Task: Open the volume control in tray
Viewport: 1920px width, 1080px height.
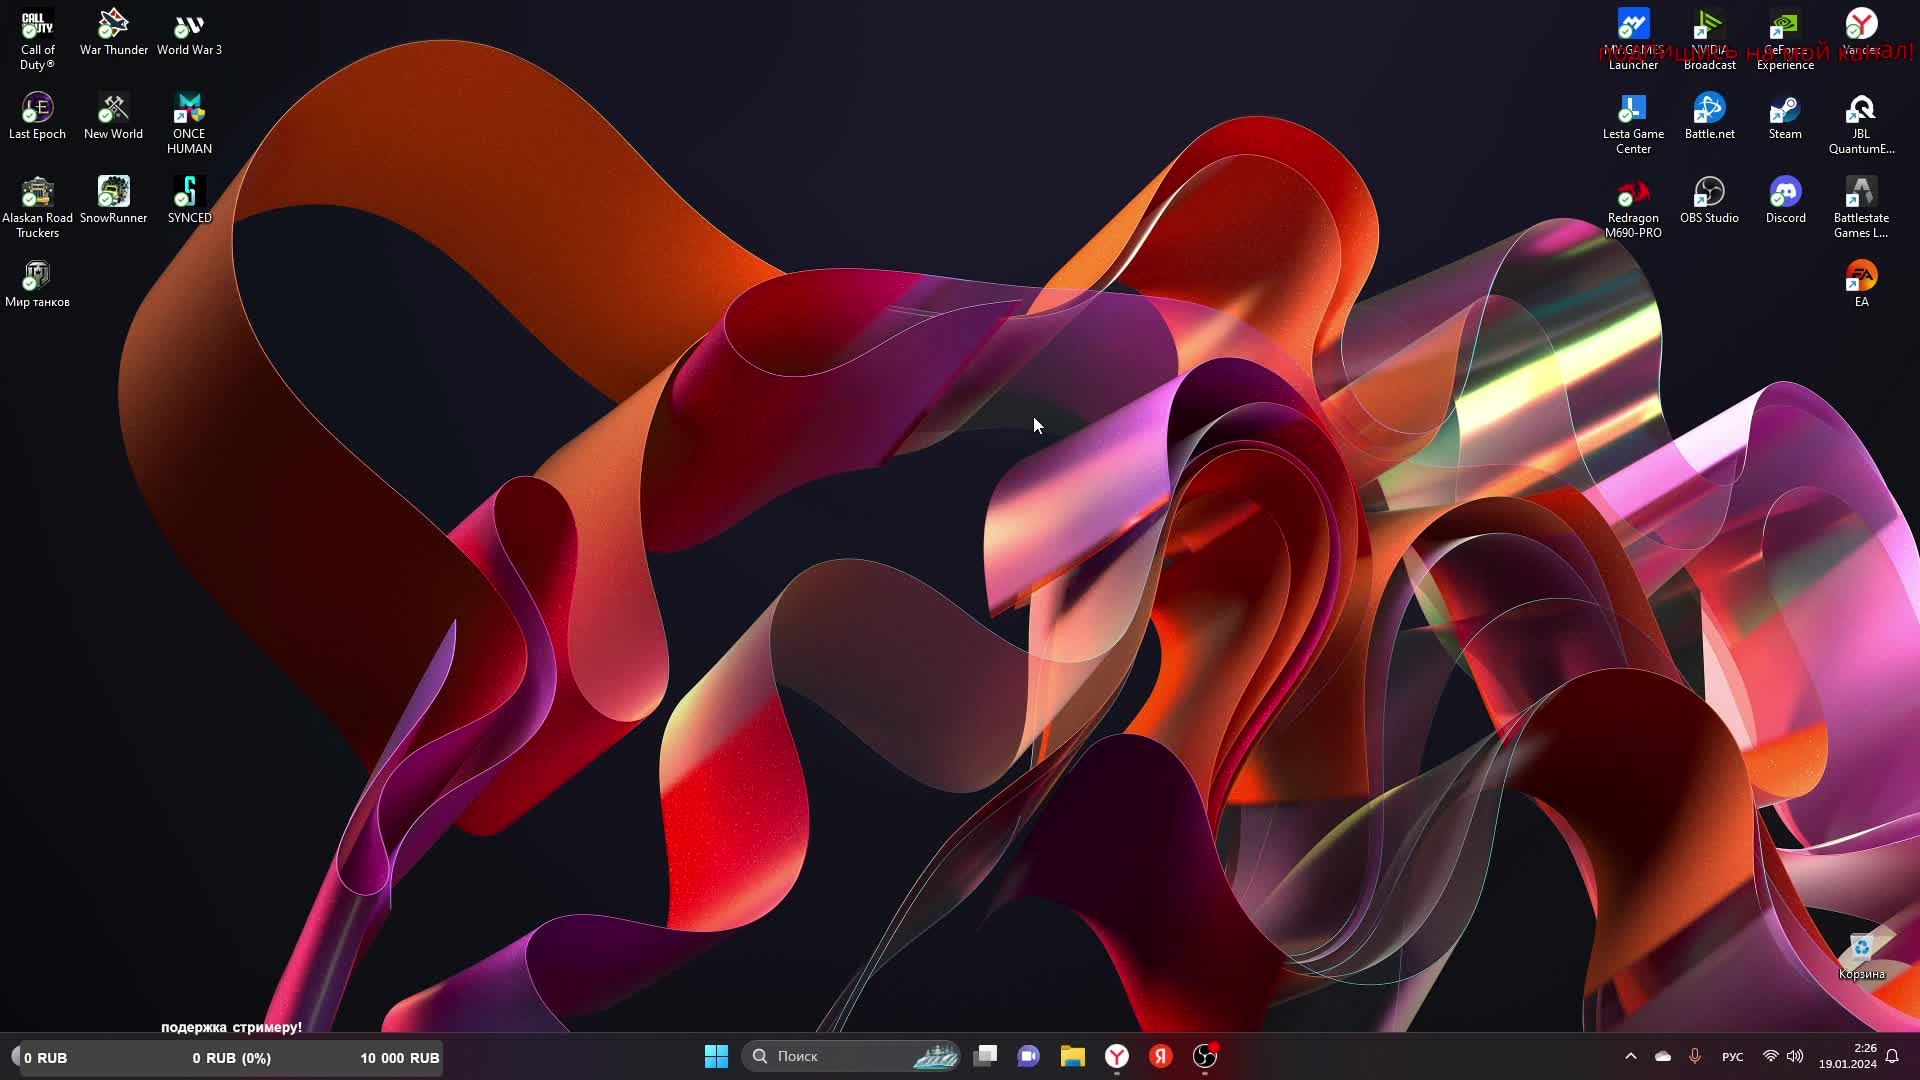Action: (x=1795, y=1056)
